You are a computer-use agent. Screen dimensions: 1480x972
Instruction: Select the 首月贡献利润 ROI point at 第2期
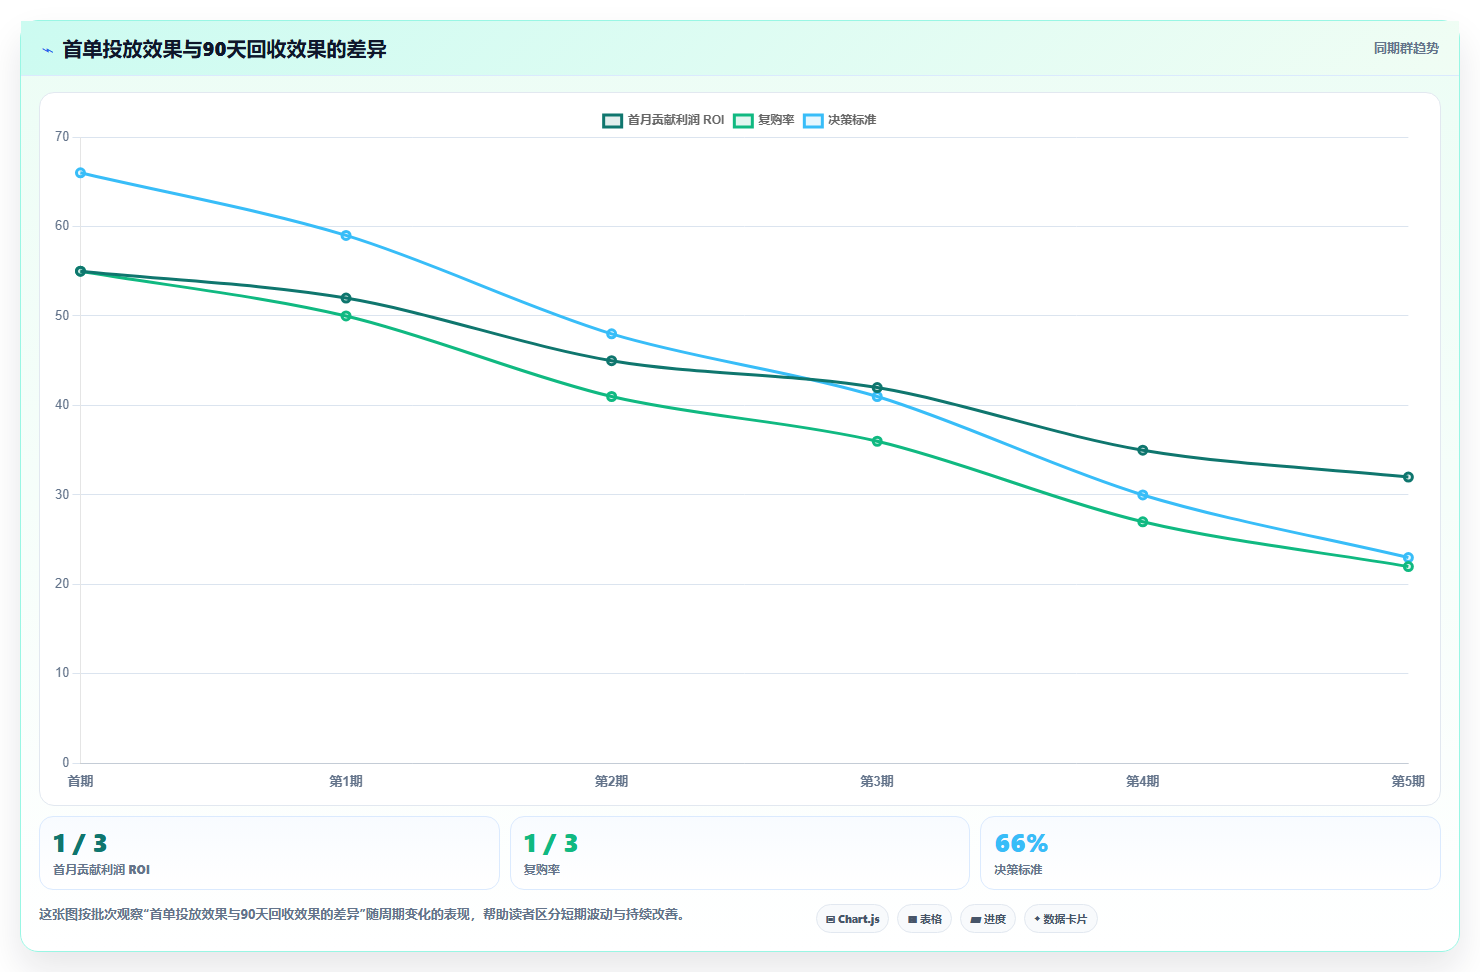click(612, 361)
